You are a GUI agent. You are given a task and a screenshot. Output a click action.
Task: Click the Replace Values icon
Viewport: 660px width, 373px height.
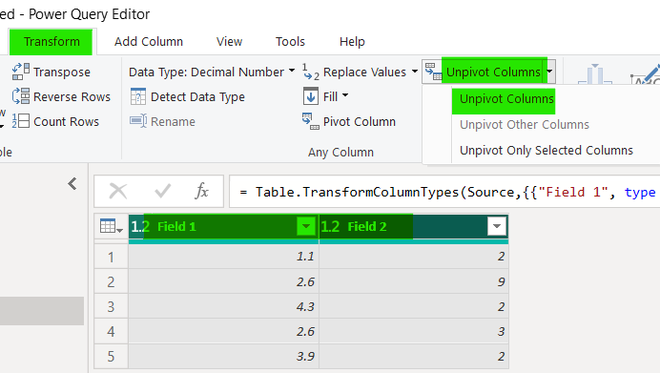pyautogui.click(x=311, y=72)
